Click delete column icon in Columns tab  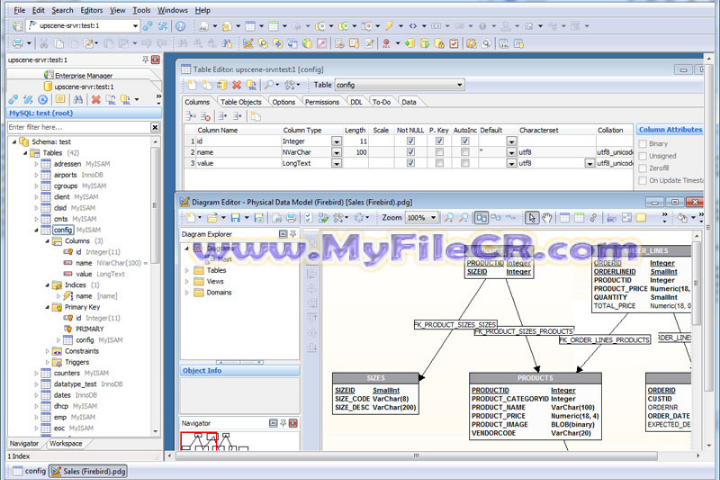205,117
